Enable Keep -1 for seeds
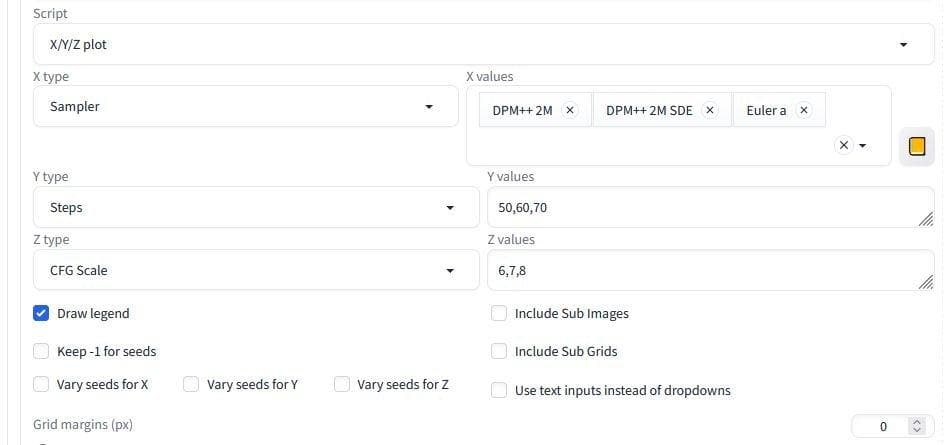Screen dimensions: 945x445 click(x=41, y=352)
